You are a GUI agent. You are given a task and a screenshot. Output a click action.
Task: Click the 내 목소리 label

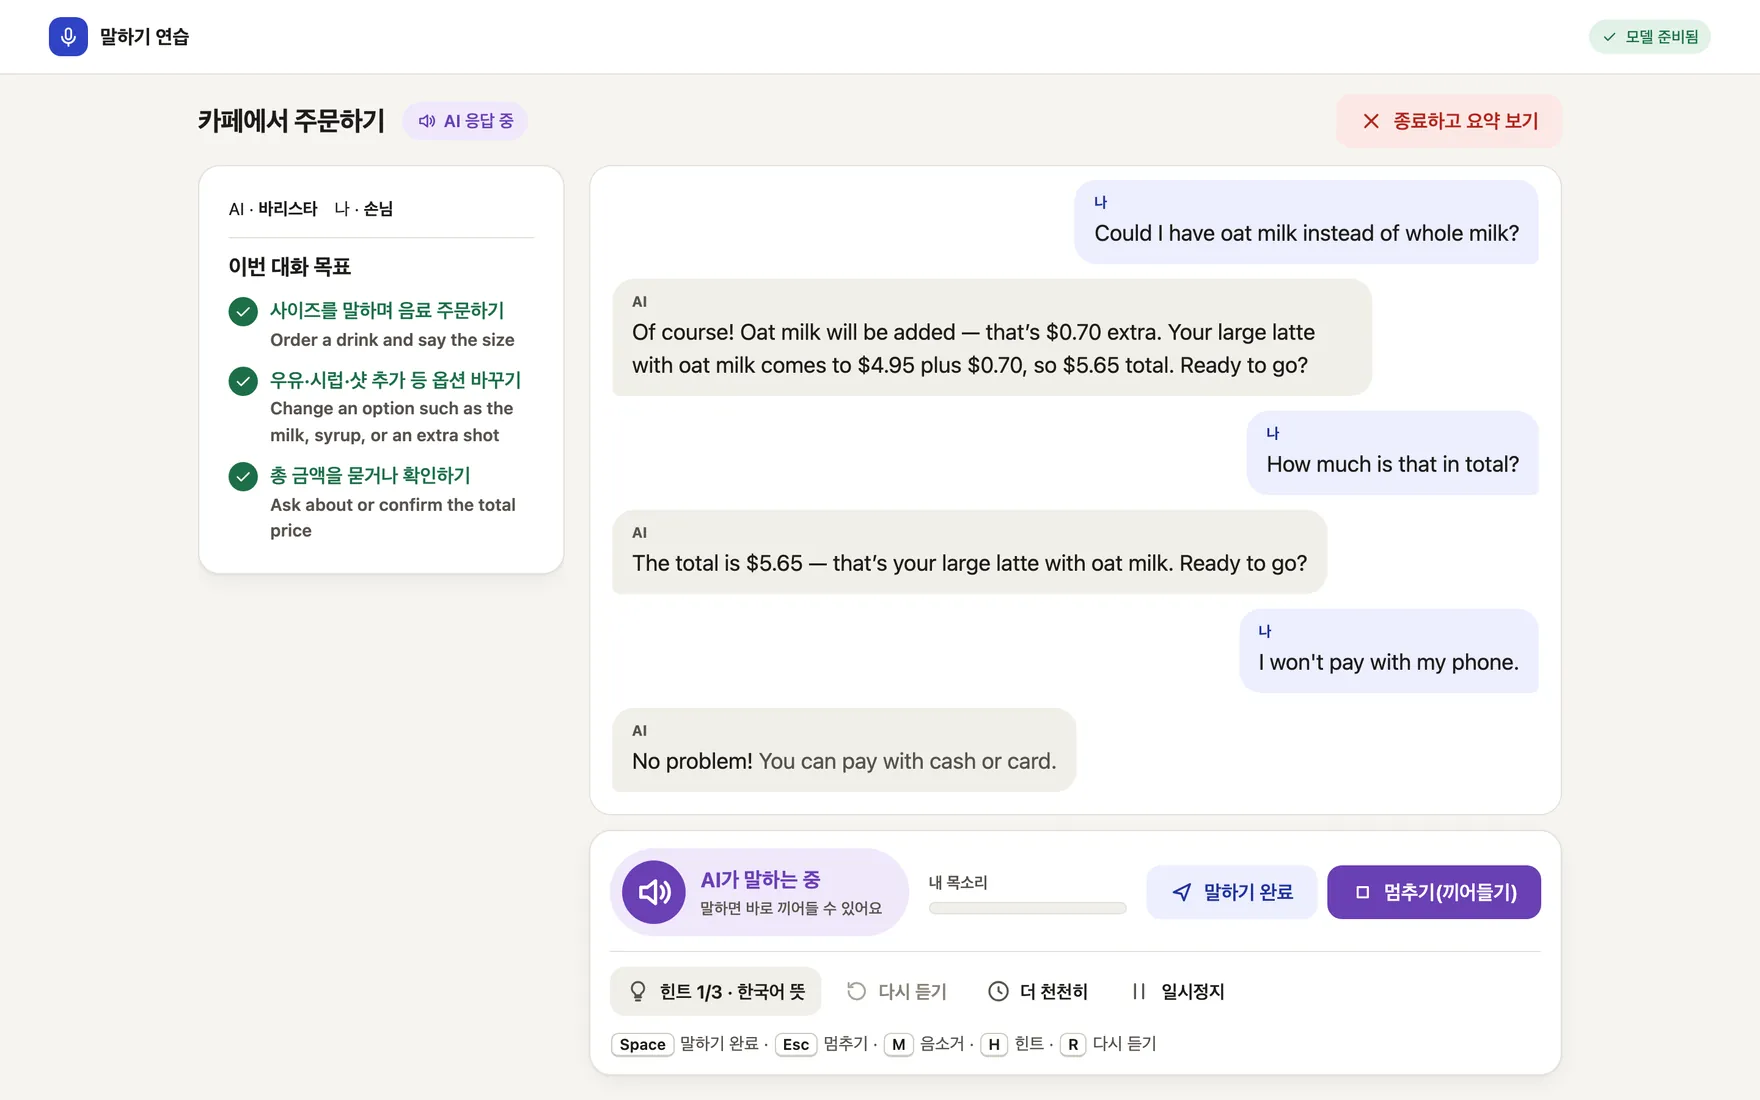(x=958, y=882)
